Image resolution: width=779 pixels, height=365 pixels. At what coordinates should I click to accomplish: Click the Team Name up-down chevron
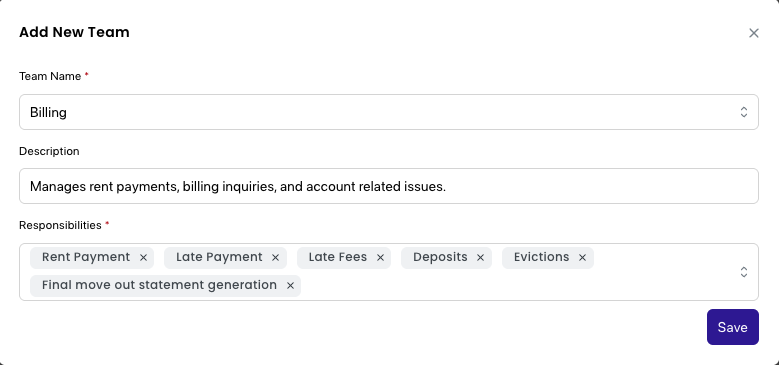(743, 112)
